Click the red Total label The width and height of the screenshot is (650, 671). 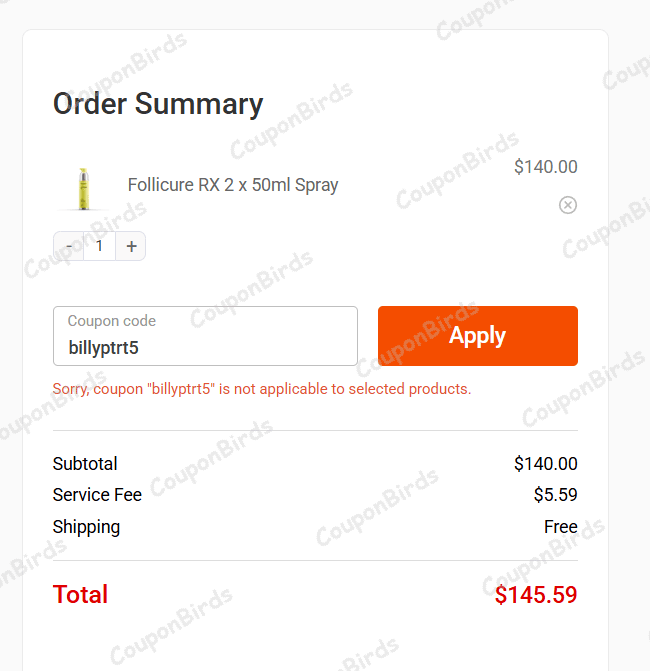click(x=80, y=594)
